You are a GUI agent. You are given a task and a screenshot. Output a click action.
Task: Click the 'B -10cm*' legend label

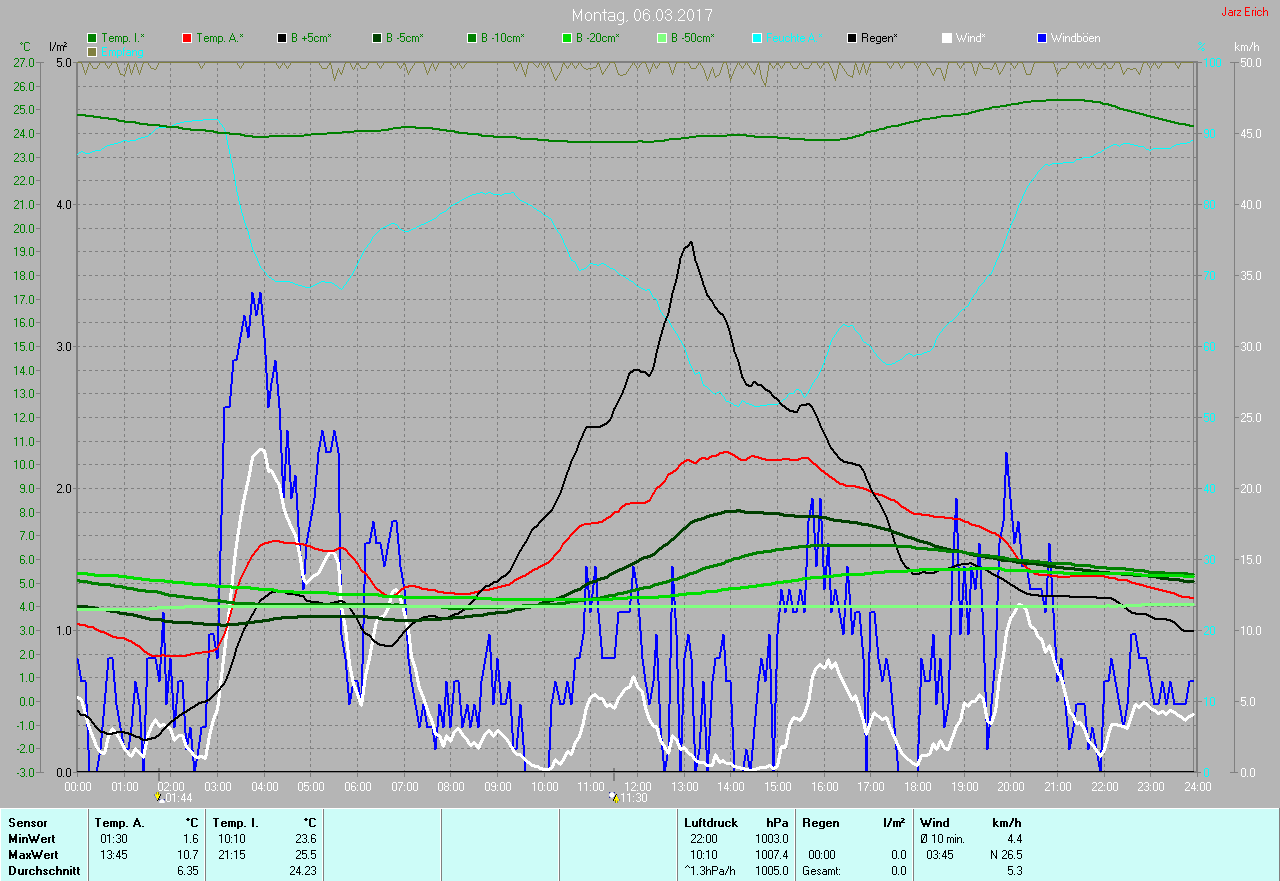tap(503, 38)
